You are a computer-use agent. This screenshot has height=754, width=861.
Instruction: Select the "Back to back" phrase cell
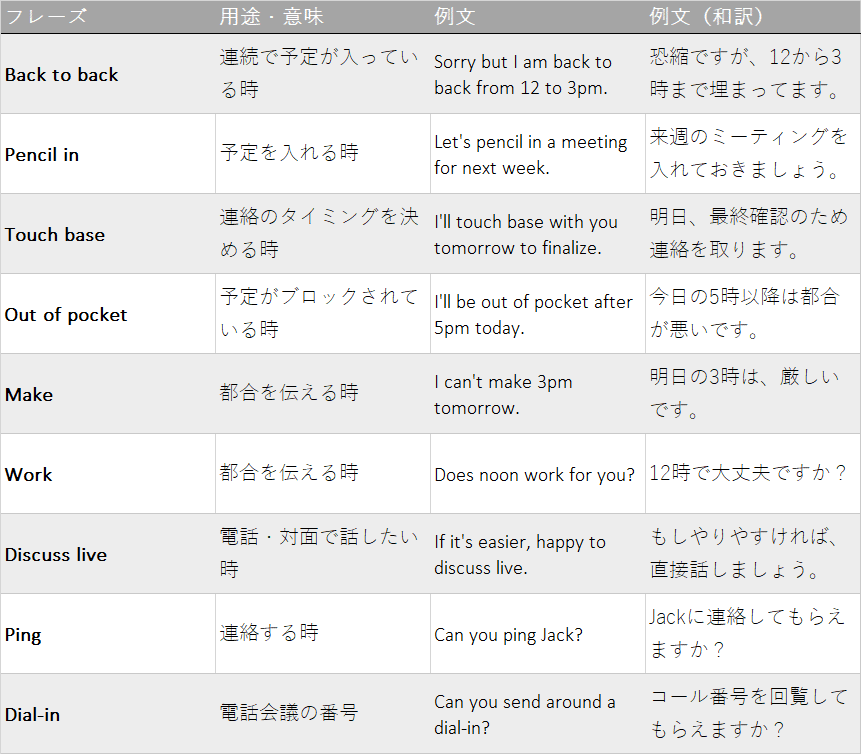pyautogui.click(x=61, y=75)
